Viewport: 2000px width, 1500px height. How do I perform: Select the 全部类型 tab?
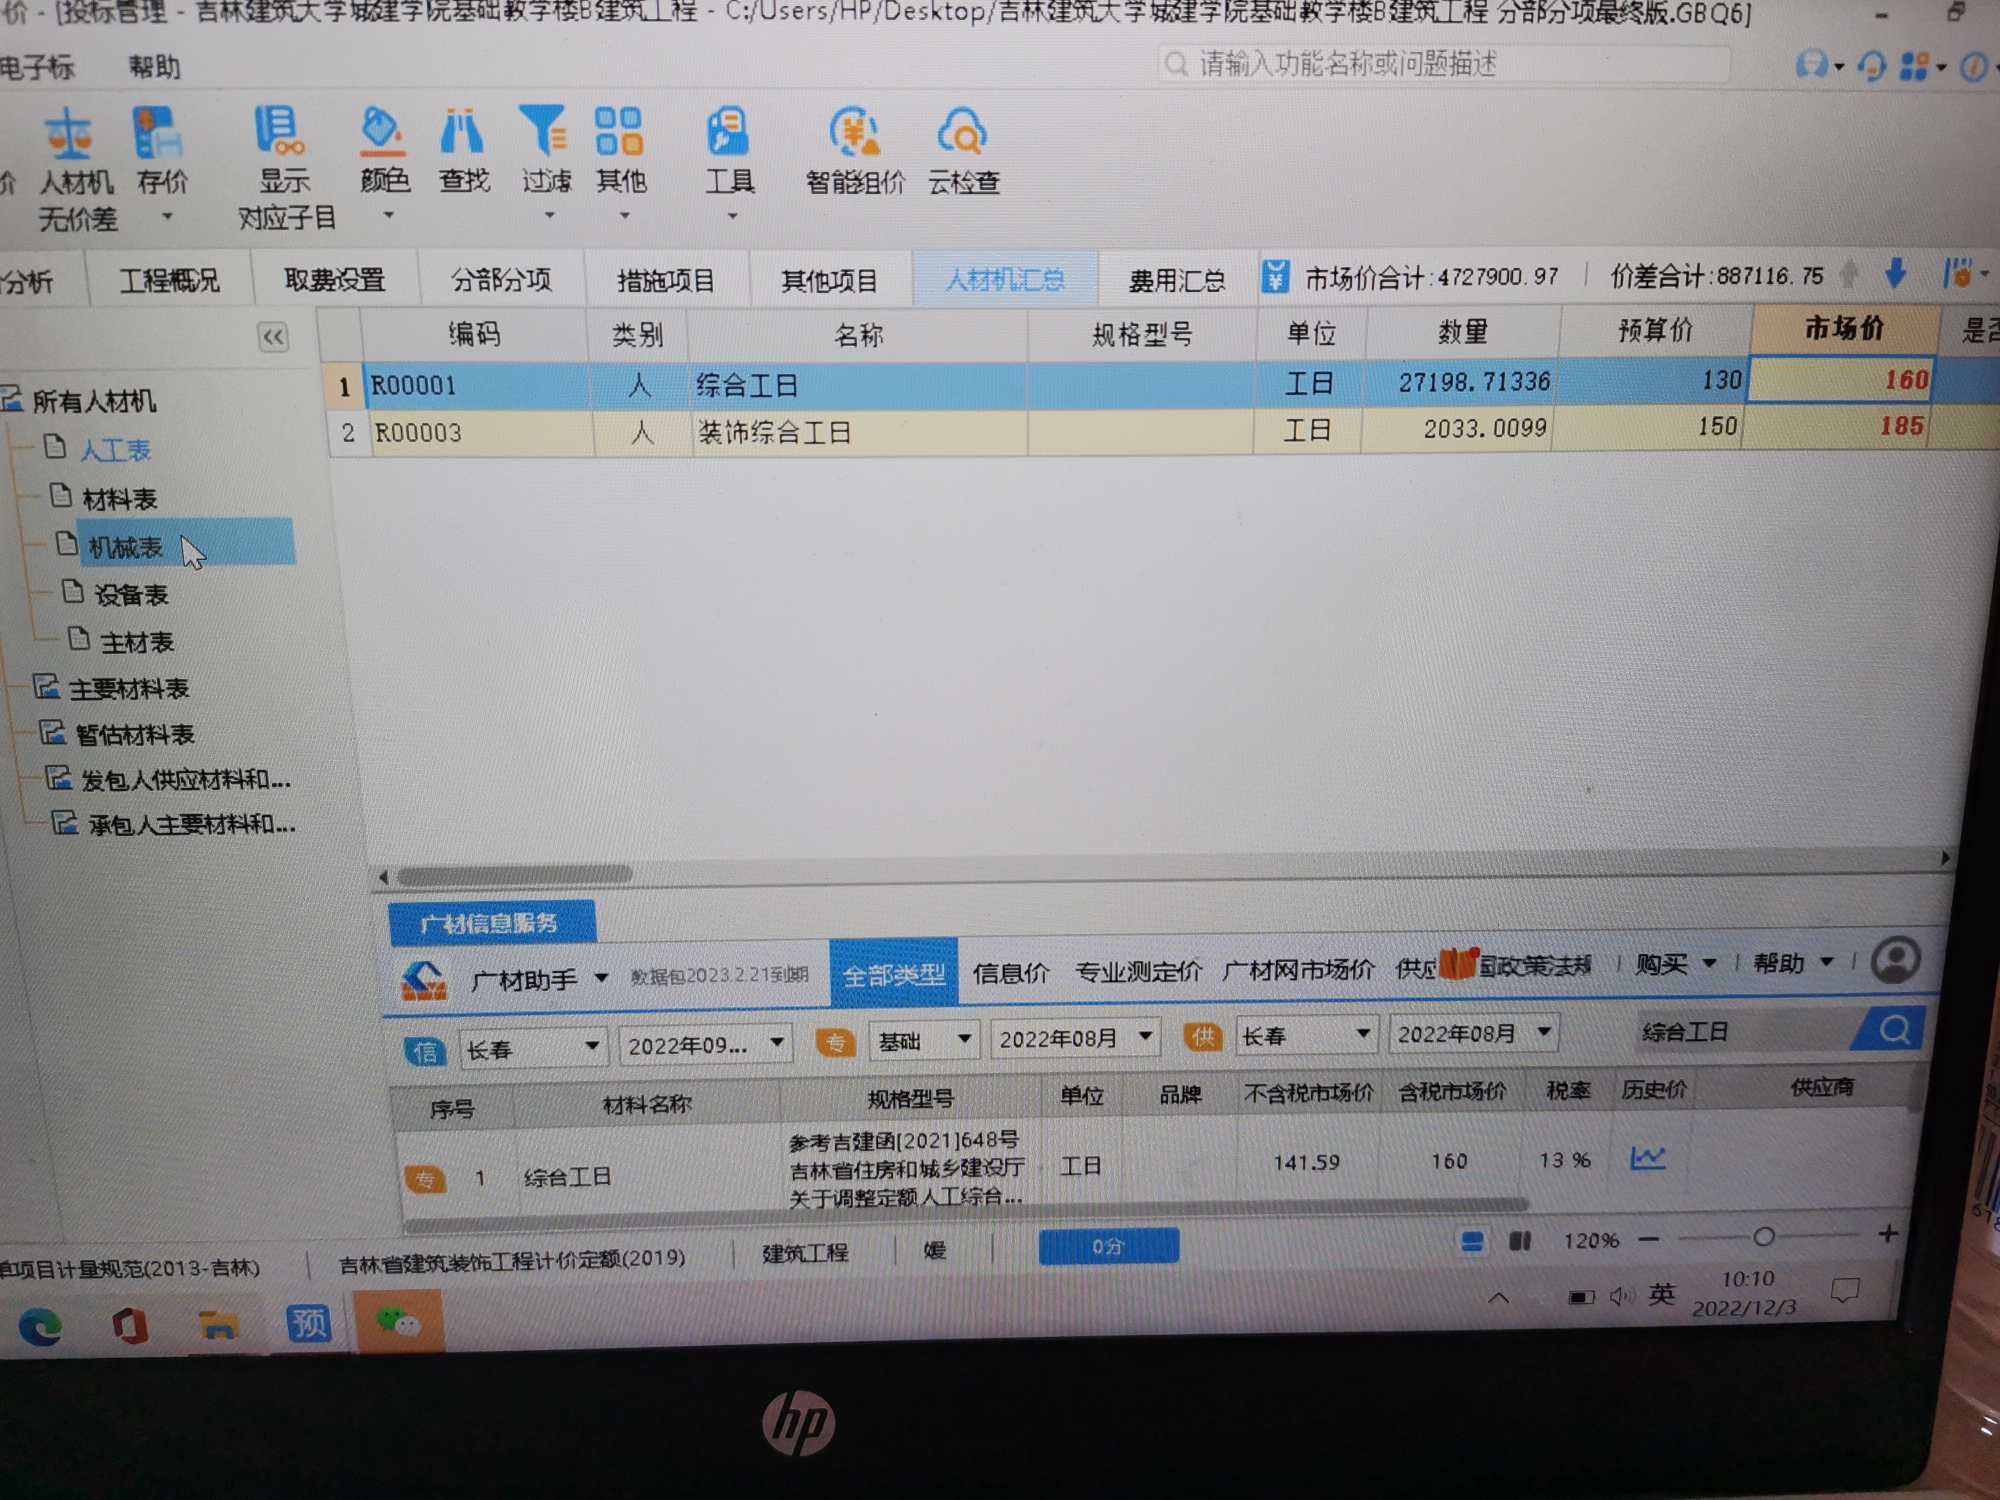point(893,974)
